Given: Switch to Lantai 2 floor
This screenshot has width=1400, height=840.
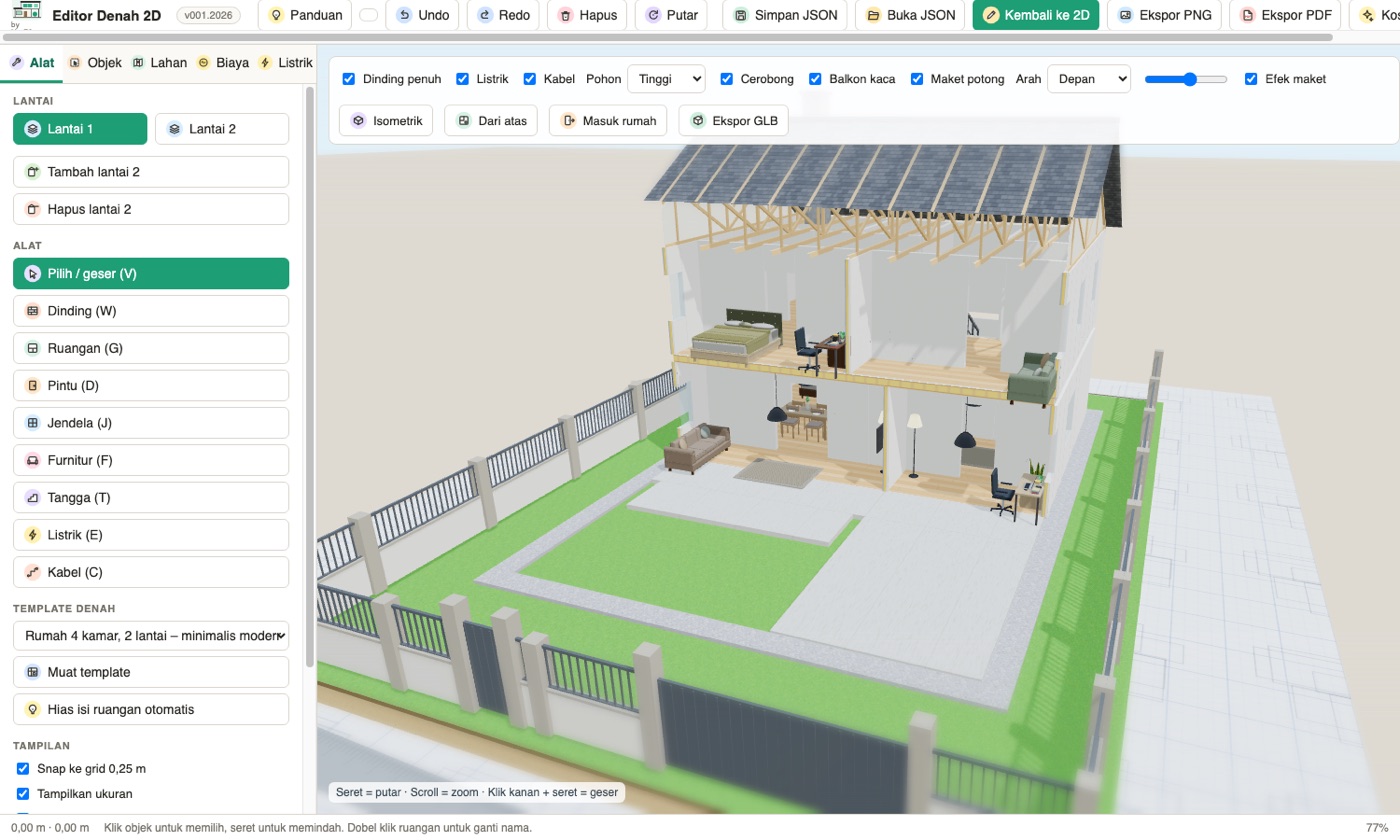Looking at the screenshot, I should [x=222, y=129].
